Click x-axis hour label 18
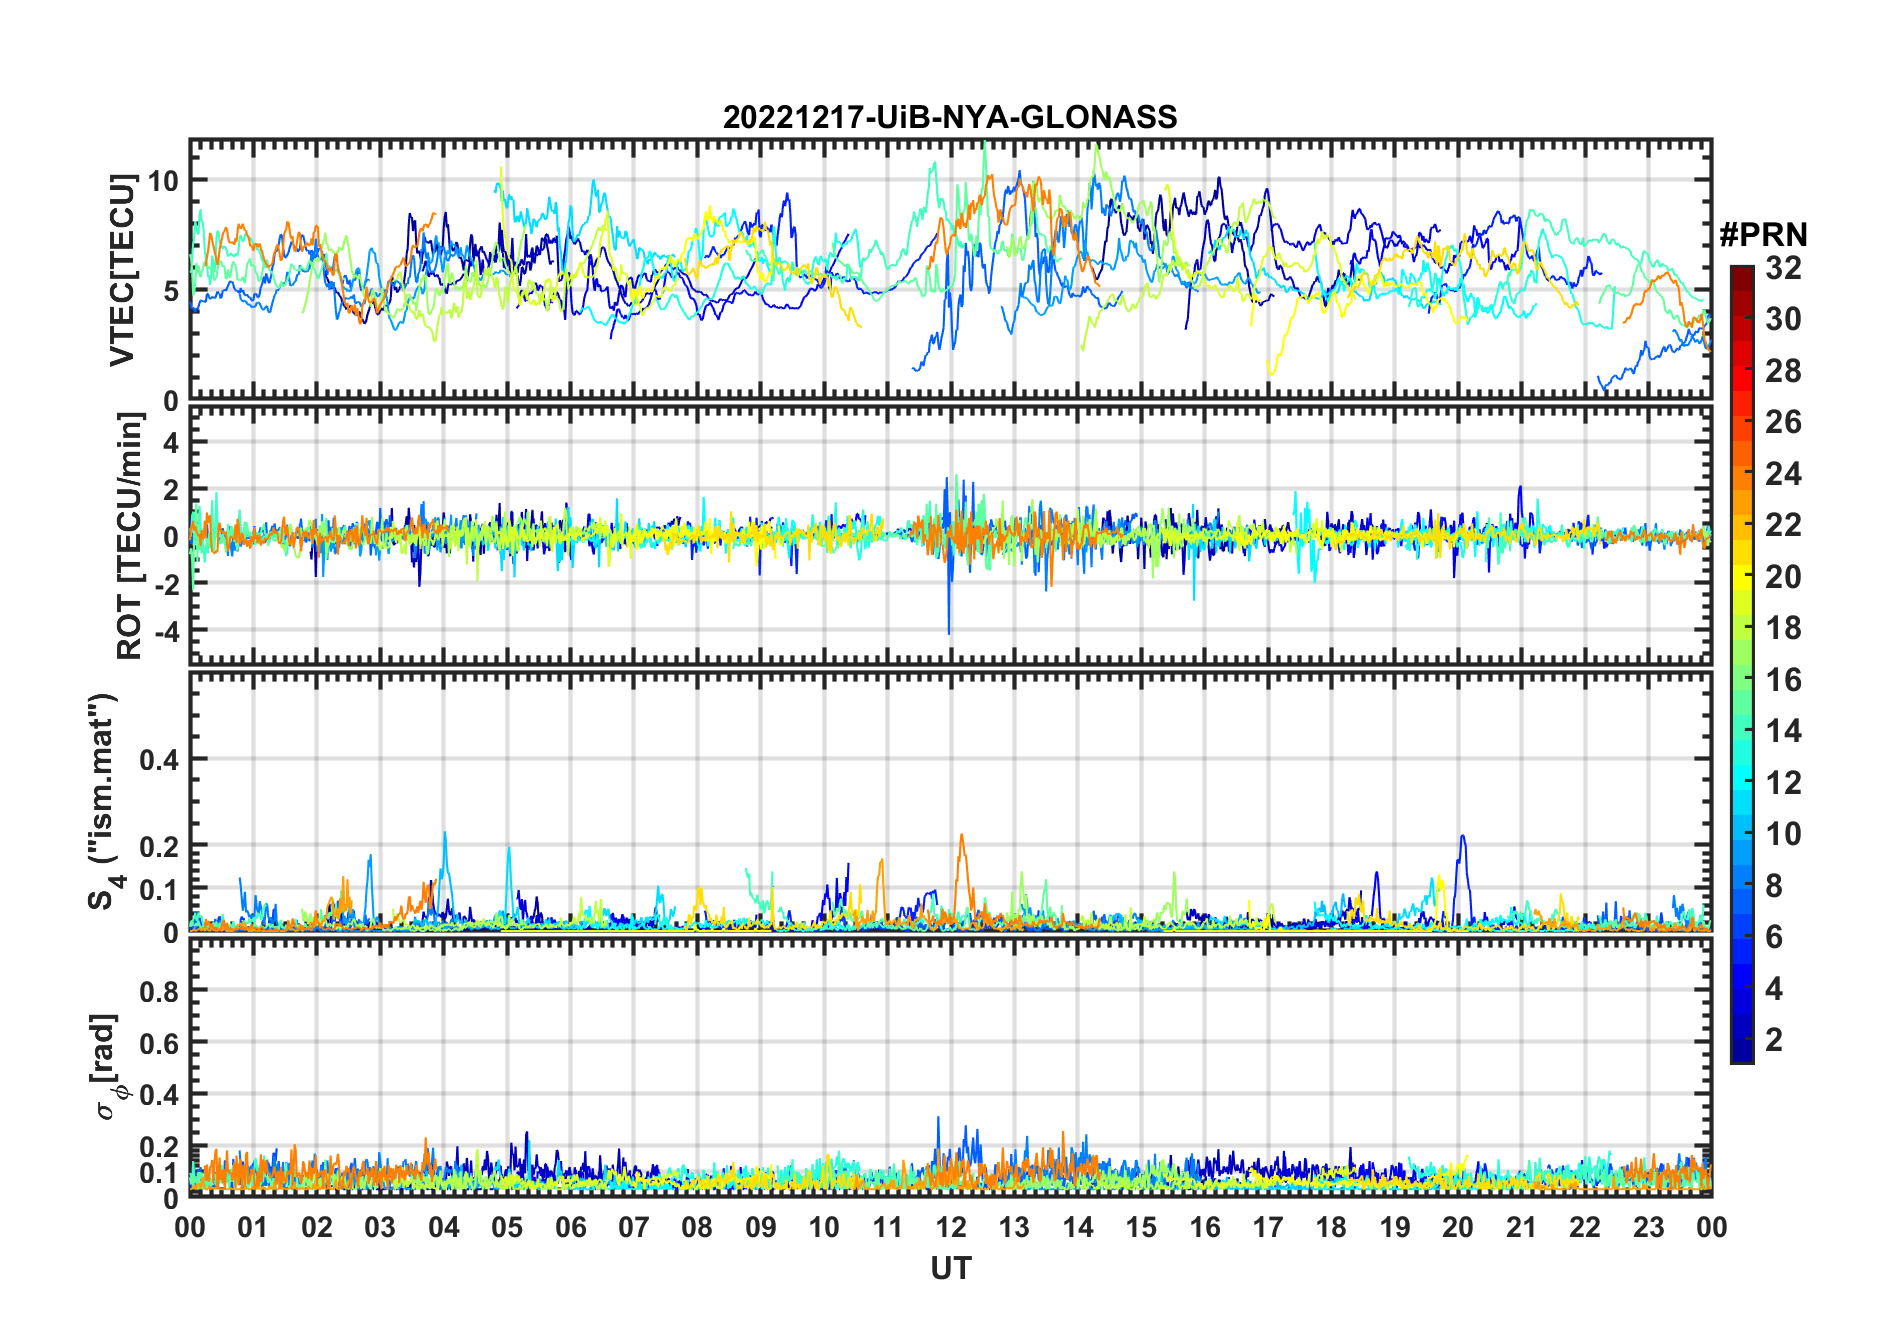Viewport: 1902px width, 1330px height. coord(1331,1226)
